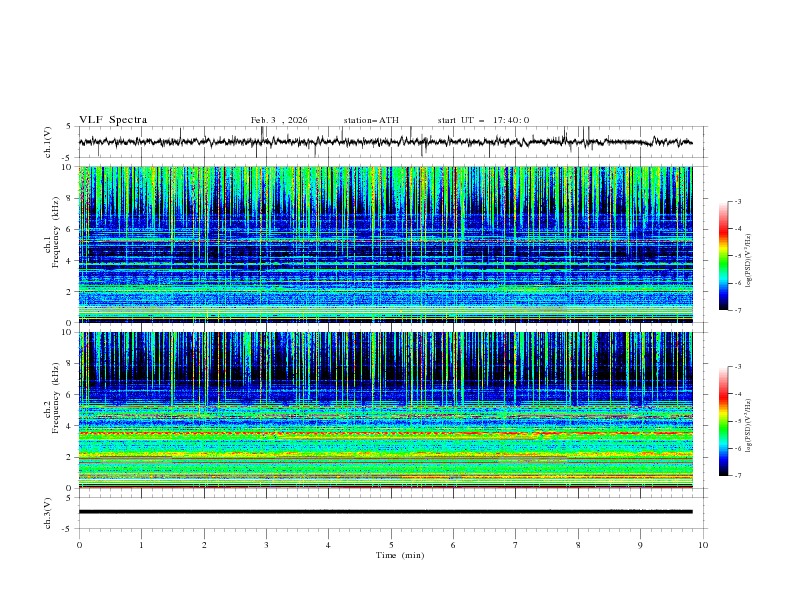Click the lower log(PSD) color bar

pyautogui.click(x=723, y=421)
